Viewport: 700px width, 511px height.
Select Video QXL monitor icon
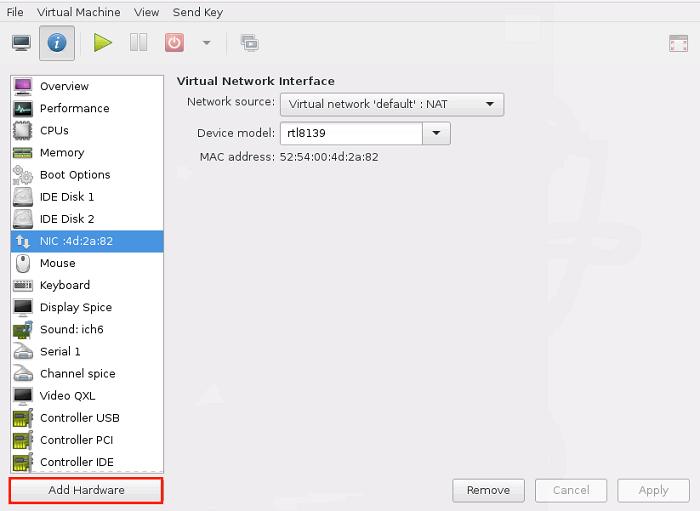click(x=23, y=396)
